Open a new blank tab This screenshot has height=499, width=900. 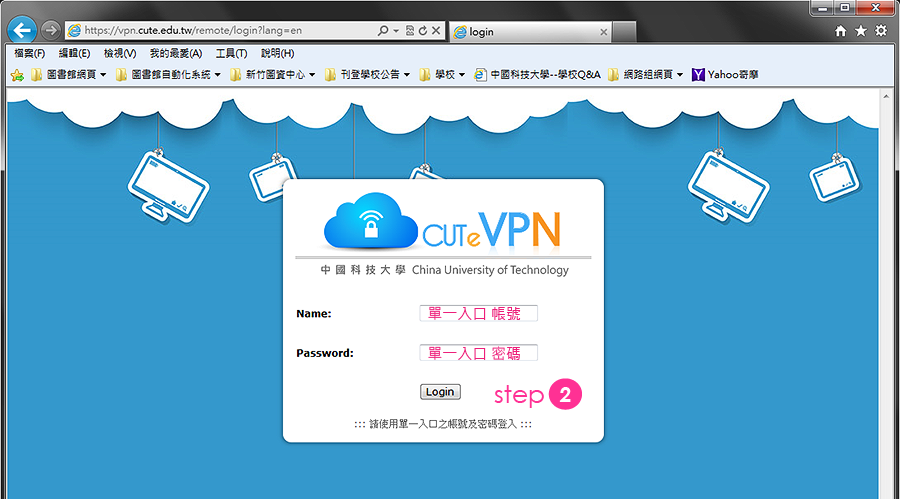pos(624,32)
